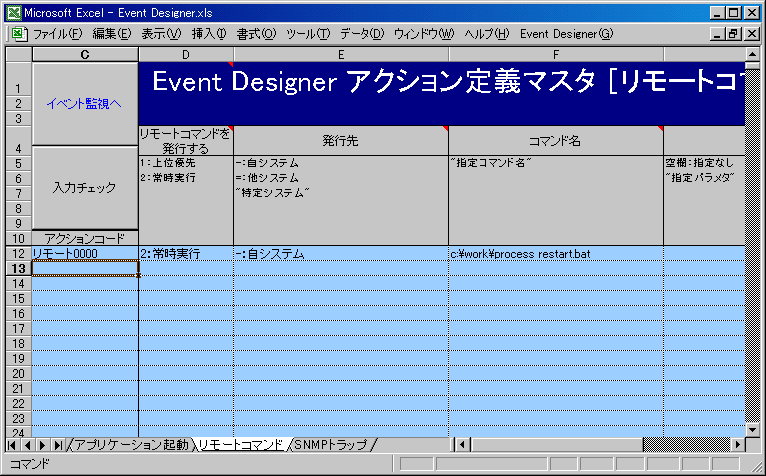Viewport: 766px width, 476px height.
Task: Click horizontal scrollbar left arrow
Action: point(462,445)
